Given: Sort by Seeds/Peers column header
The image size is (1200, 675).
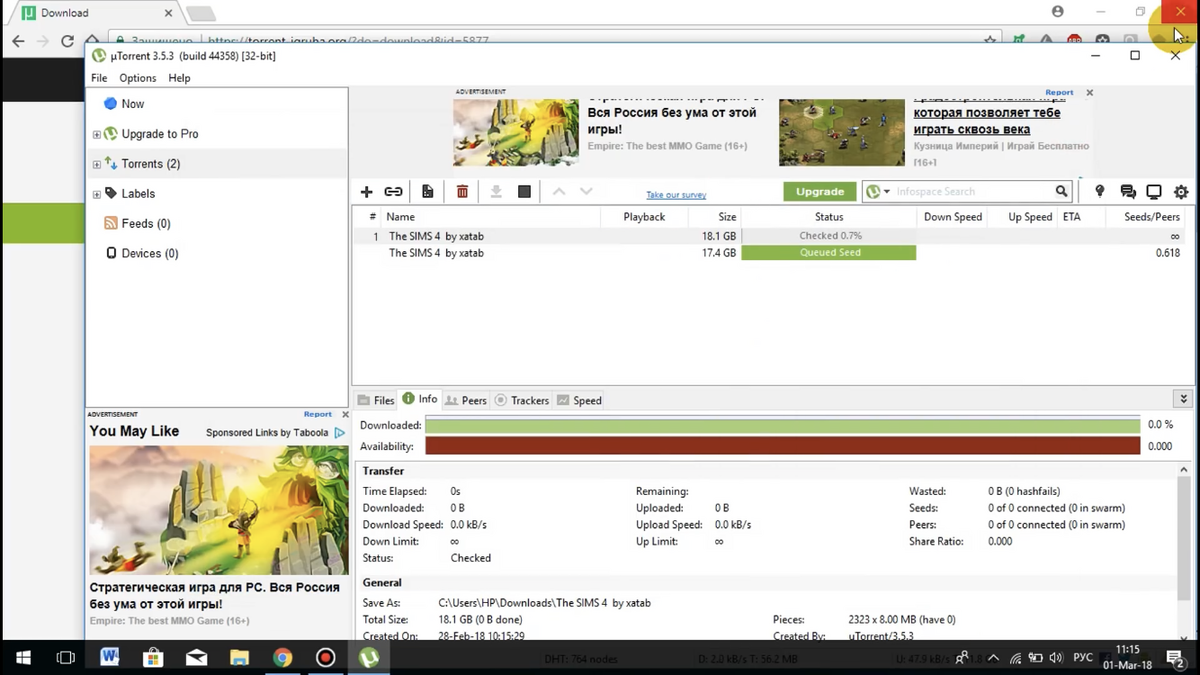Looking at the screenshot, I should (x=1152, y=217).
